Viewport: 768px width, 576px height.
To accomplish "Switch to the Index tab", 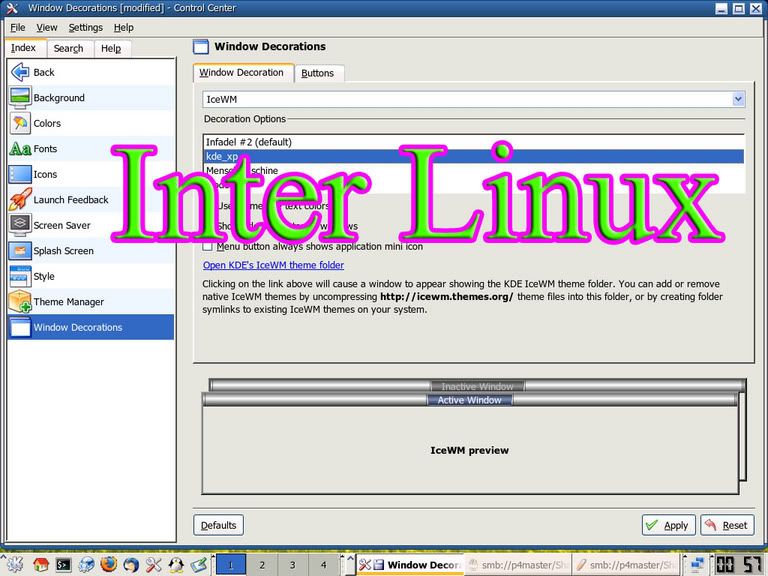I will (x=24, y=48).
